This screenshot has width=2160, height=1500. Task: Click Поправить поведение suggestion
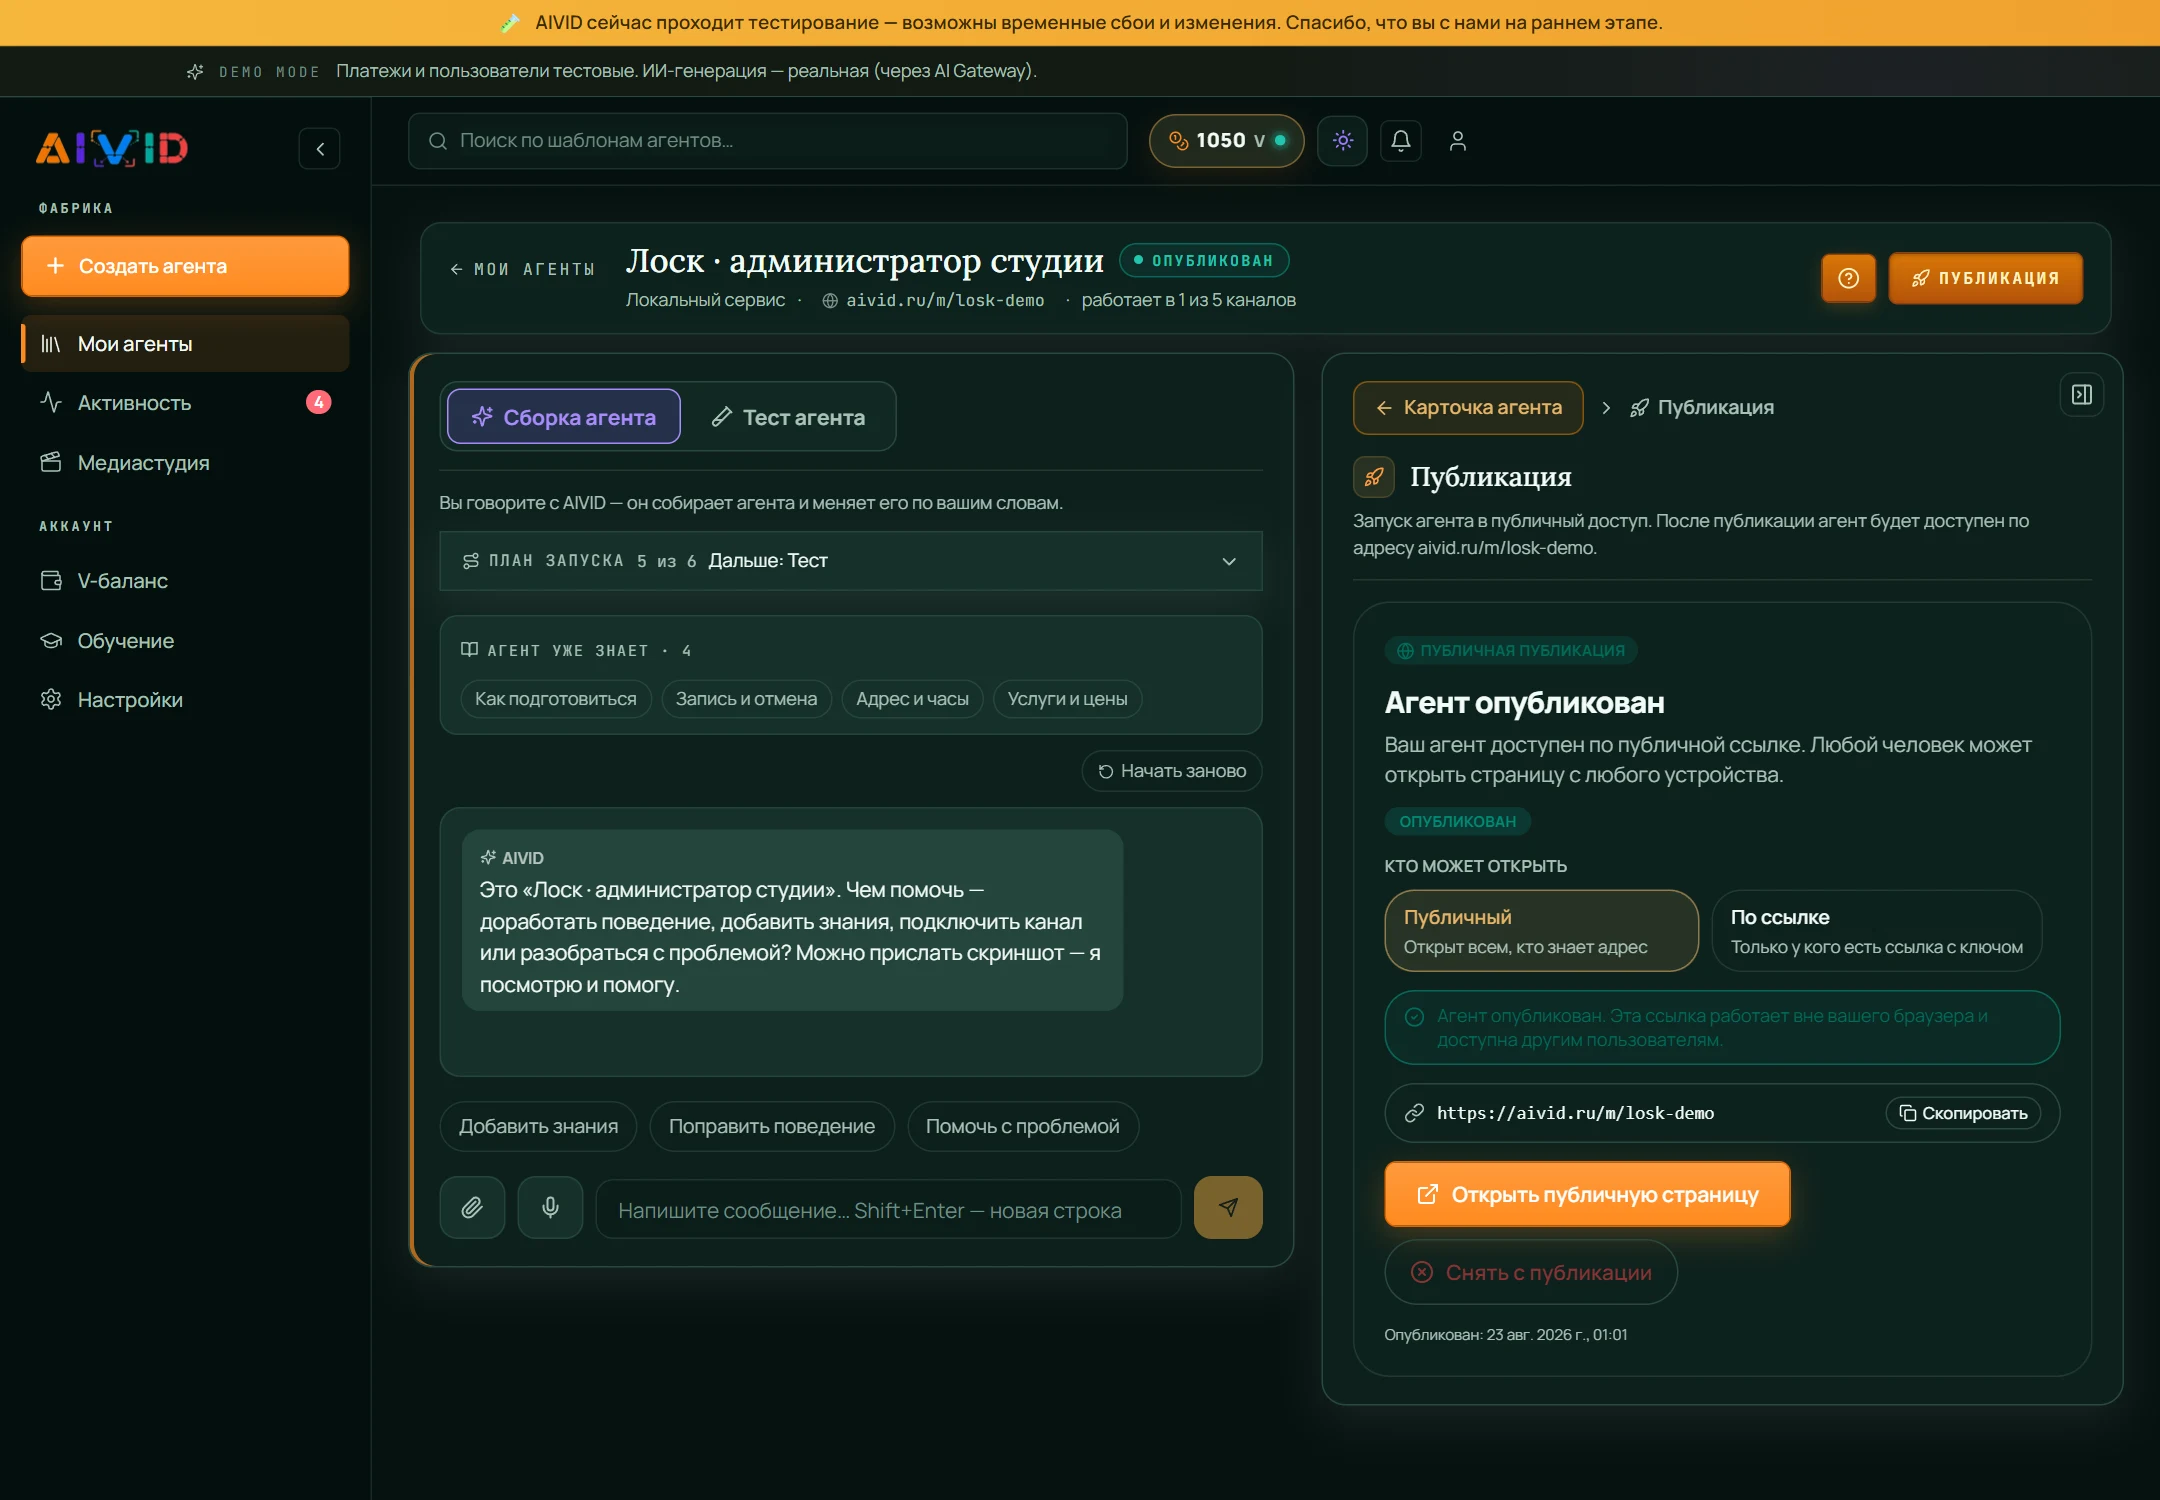772,1127
